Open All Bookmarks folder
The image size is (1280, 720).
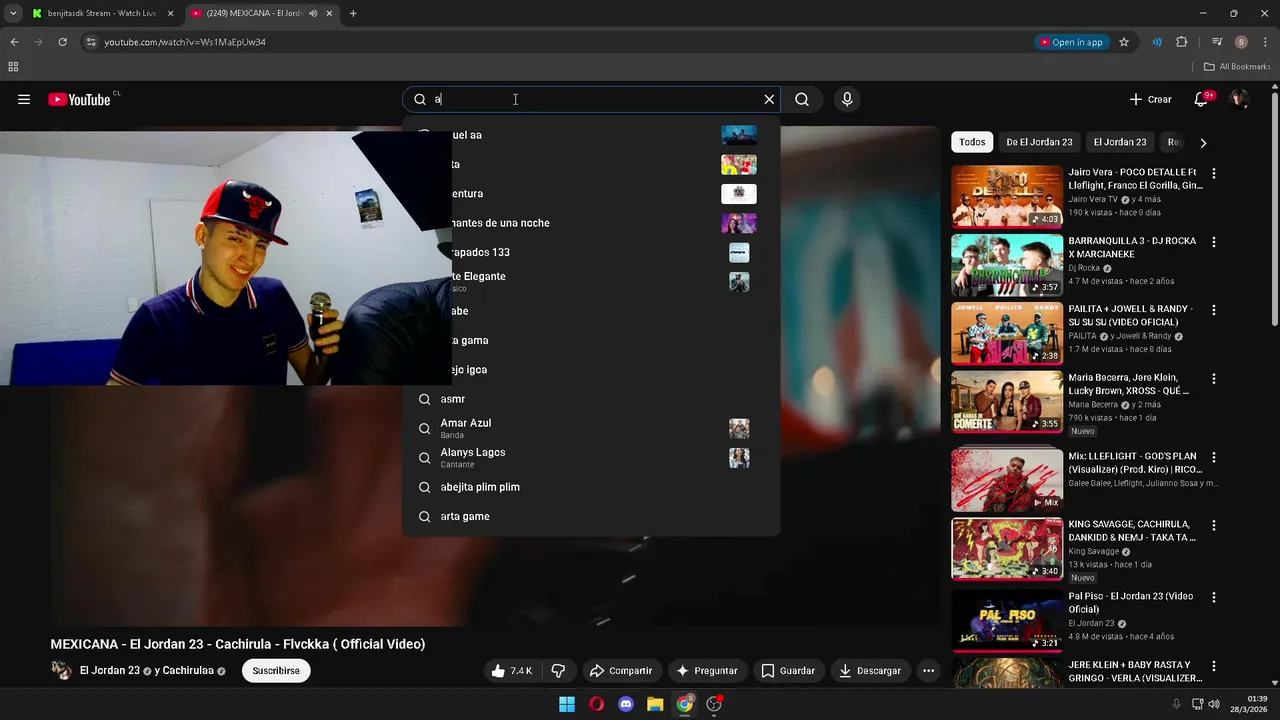[1237, 67]
